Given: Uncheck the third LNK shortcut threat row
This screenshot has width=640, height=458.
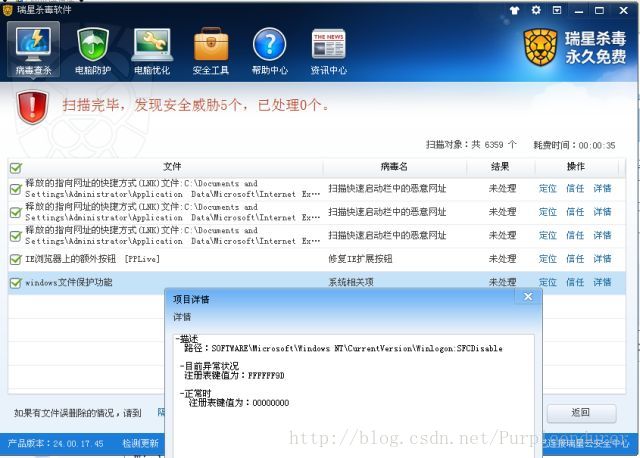Looking at the screenshot, I should pos(16,236).
